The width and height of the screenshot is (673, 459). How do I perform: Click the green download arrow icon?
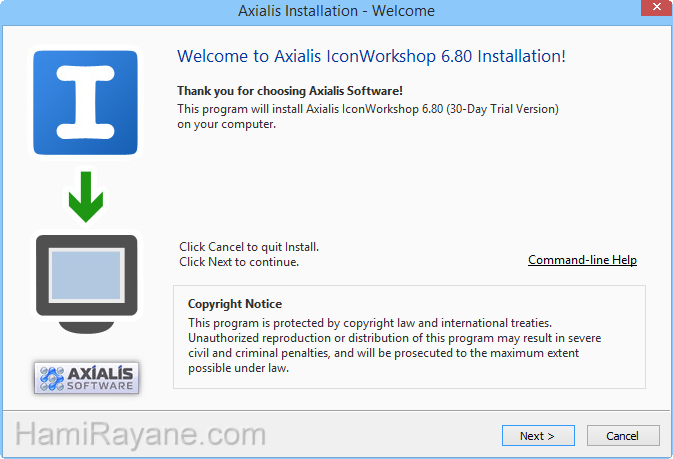point(86,197)
